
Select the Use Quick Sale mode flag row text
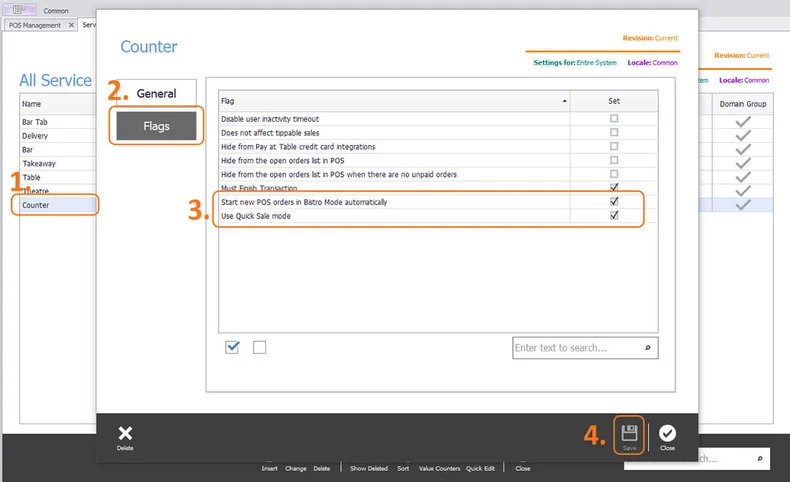click(255, 216)
